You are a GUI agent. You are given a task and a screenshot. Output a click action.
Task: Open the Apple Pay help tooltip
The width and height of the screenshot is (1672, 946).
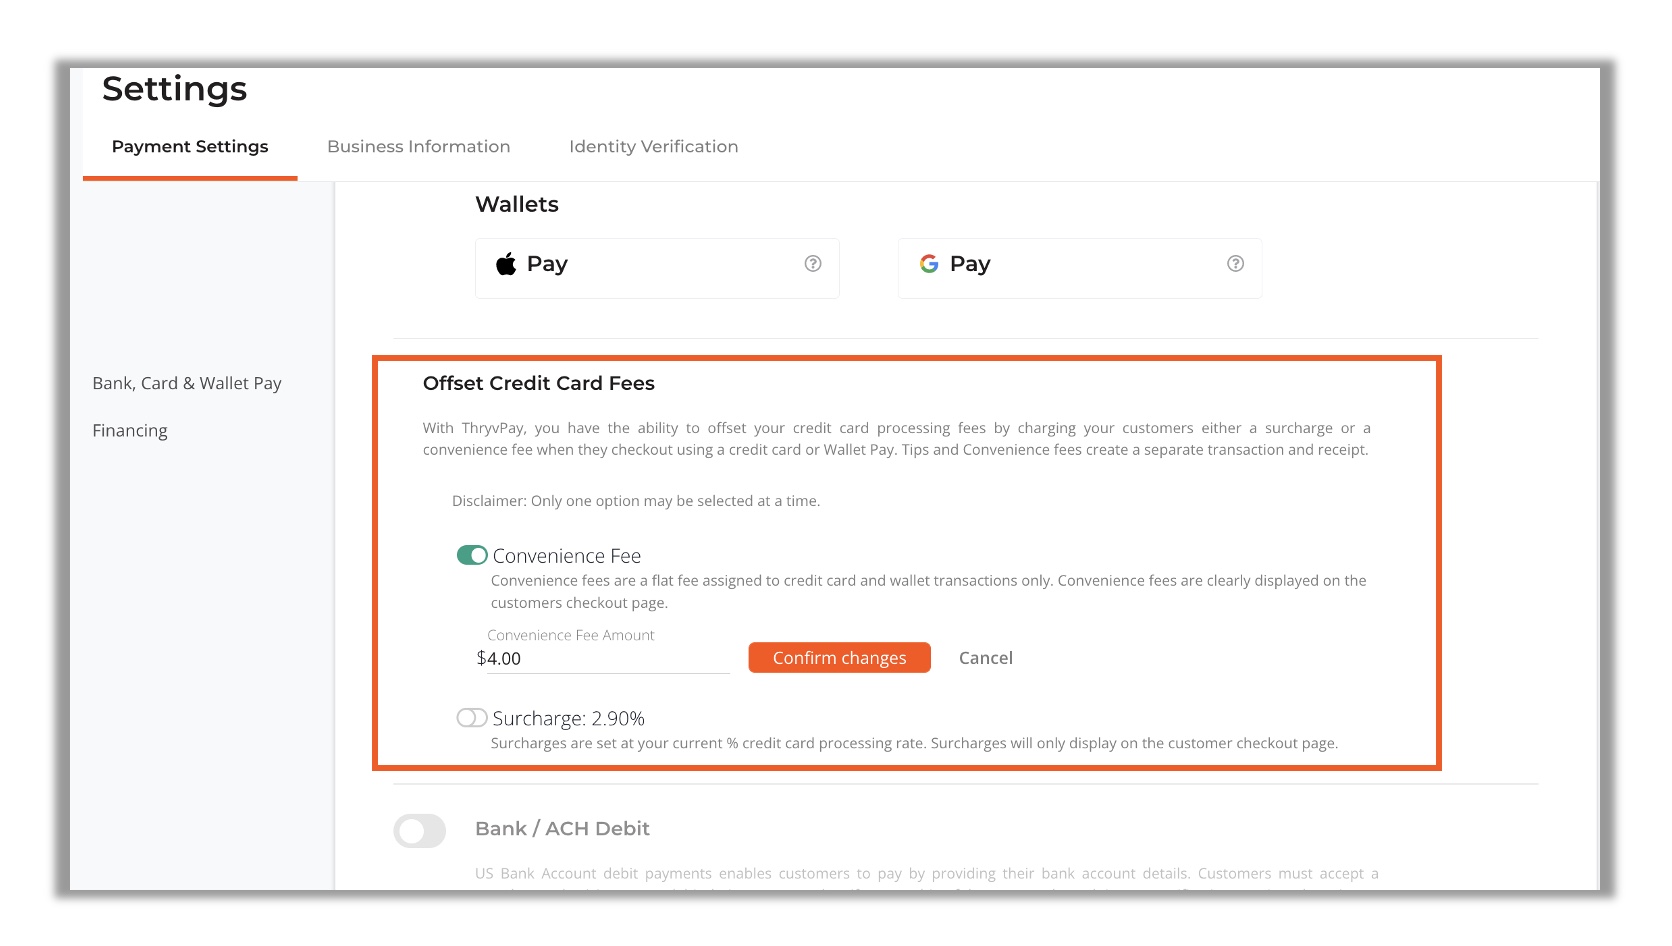click(813, 263)
